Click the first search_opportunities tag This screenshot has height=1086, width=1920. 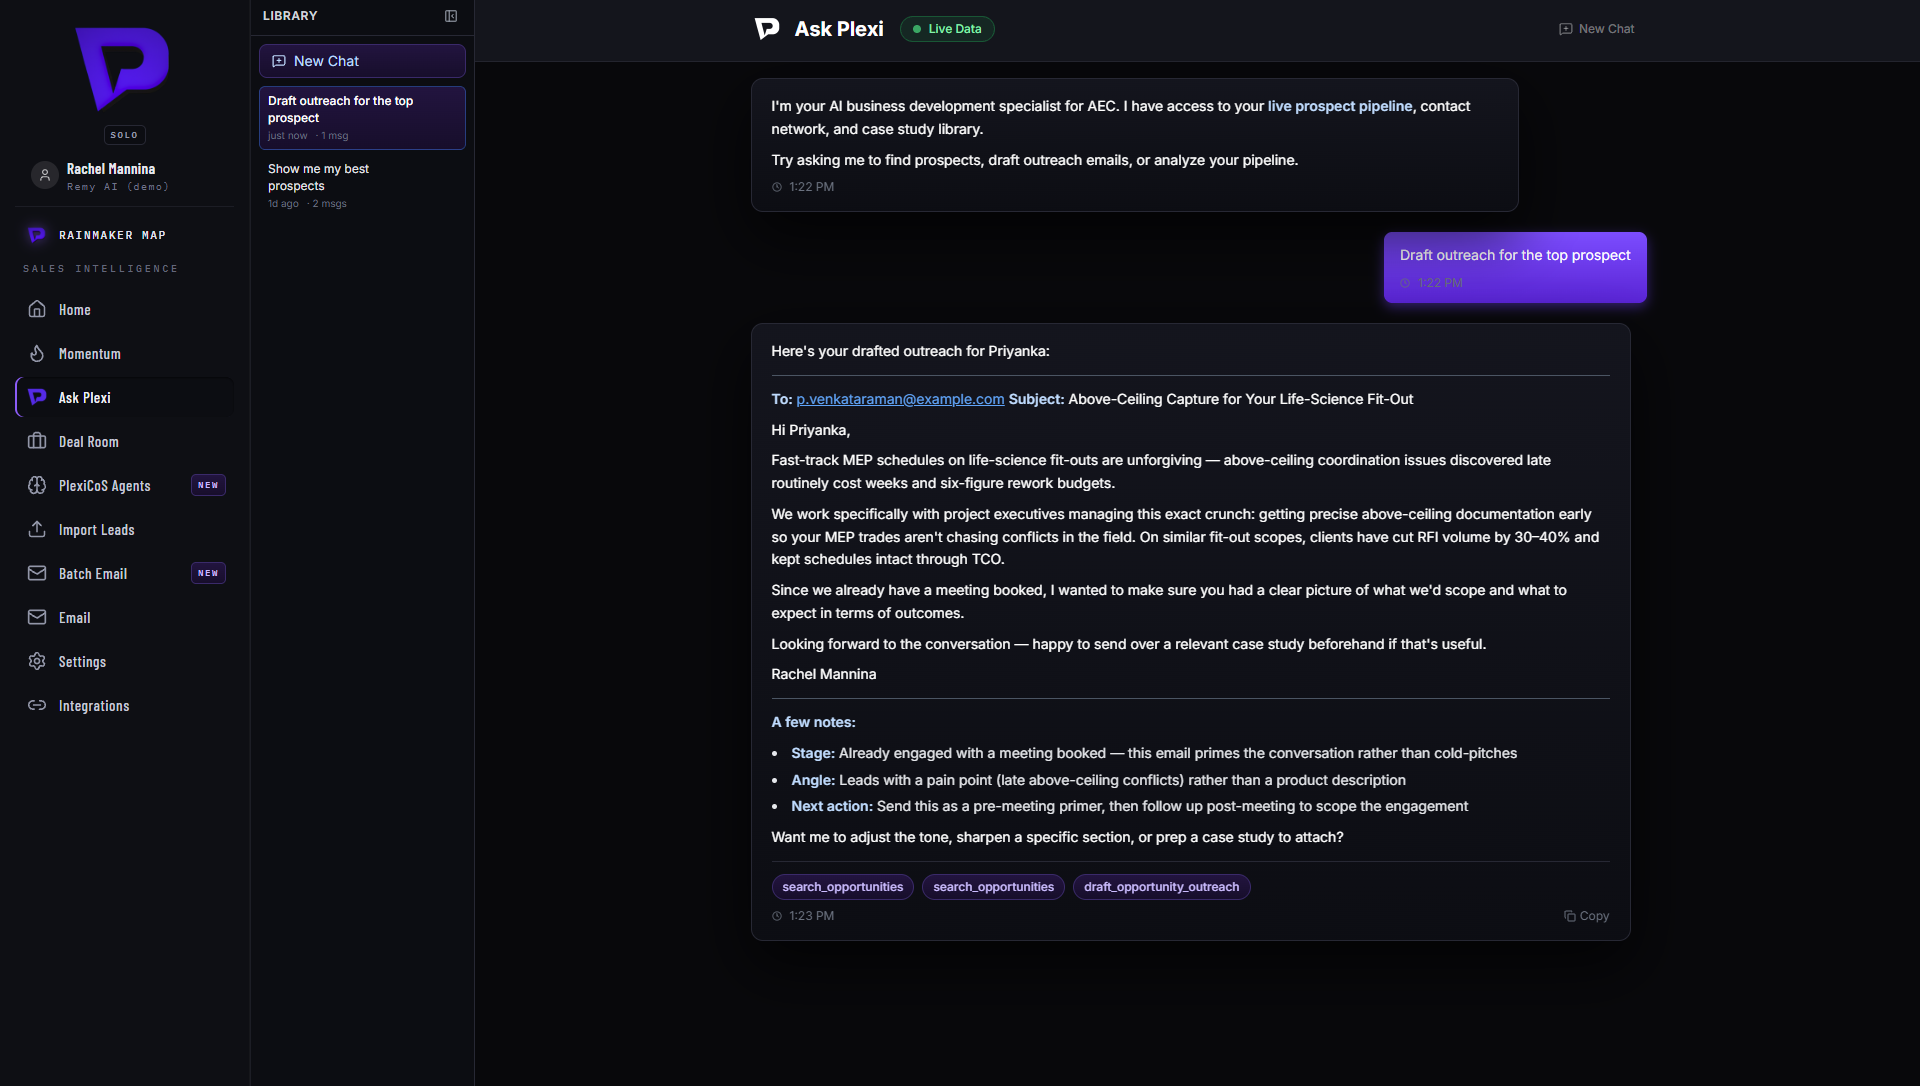tap(843, 887)
